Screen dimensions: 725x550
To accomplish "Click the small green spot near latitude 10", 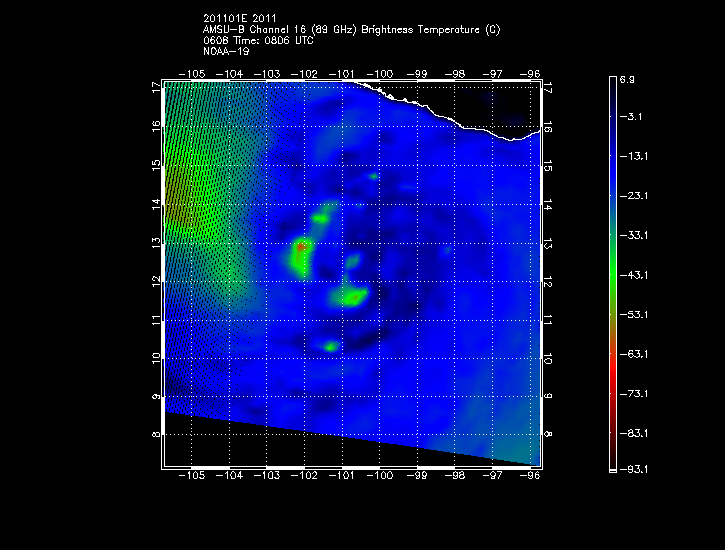I will coord(331,346).
